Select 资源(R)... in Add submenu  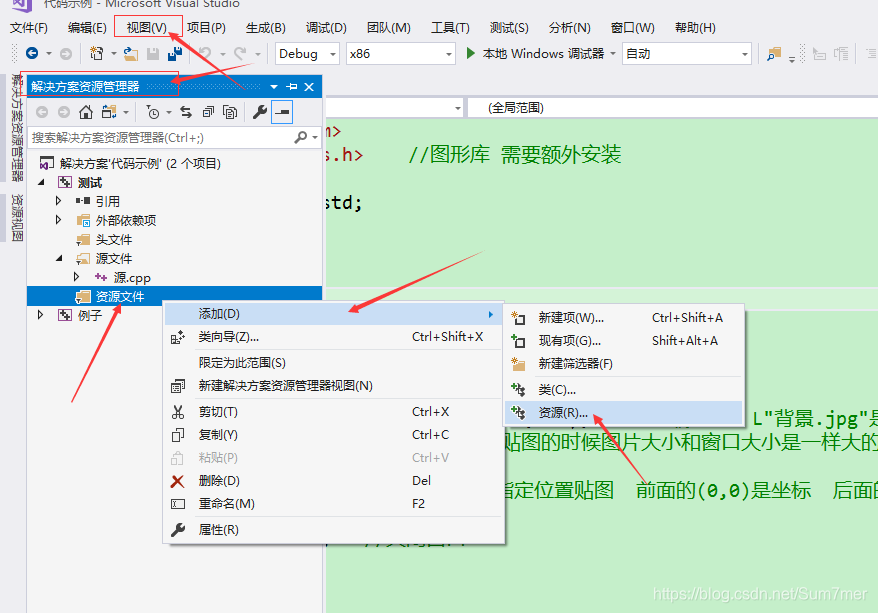click(x=624, y=413)
